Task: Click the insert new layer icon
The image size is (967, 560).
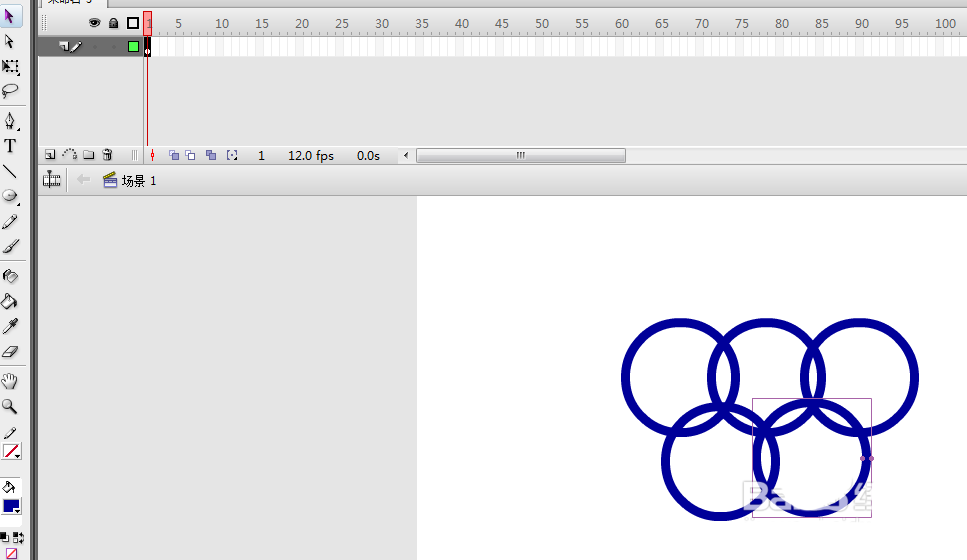Action: (50, 155)
